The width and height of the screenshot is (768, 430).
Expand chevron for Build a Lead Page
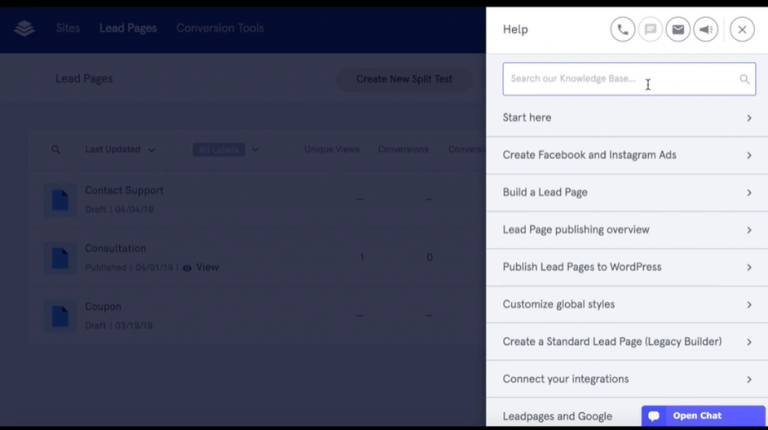coord(749,193)
